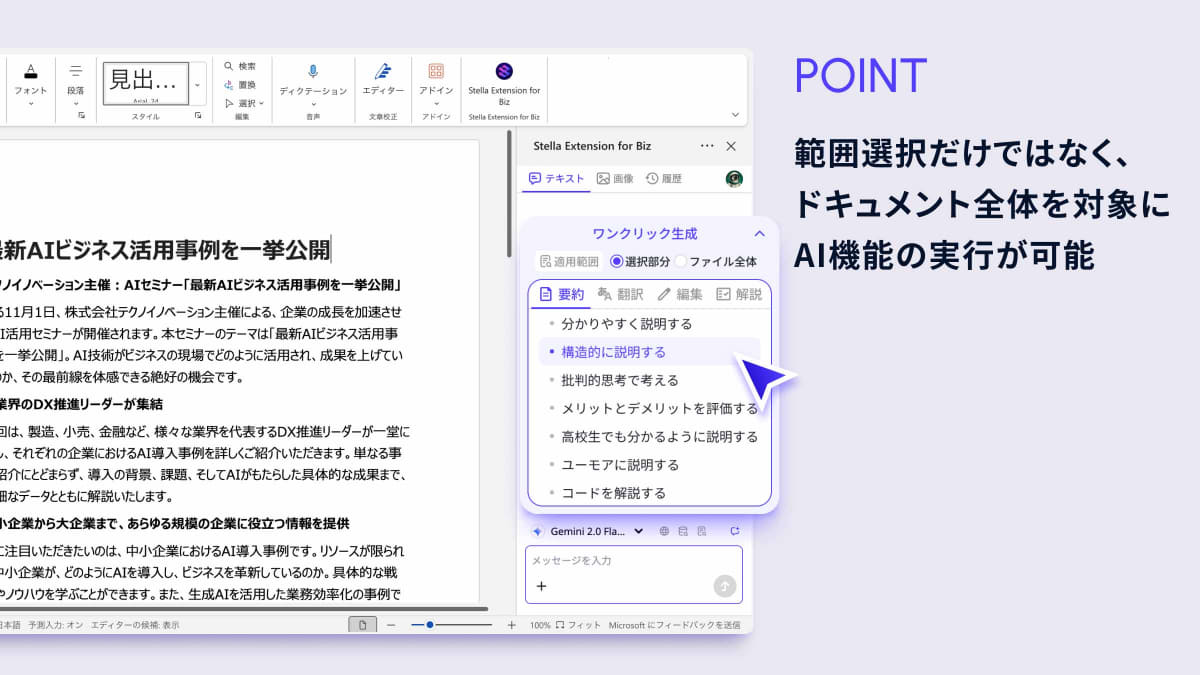Click the document horizontal scrollbar
Image resolution: width=1200 pixels, height=675 pixels.
(243, 608)
